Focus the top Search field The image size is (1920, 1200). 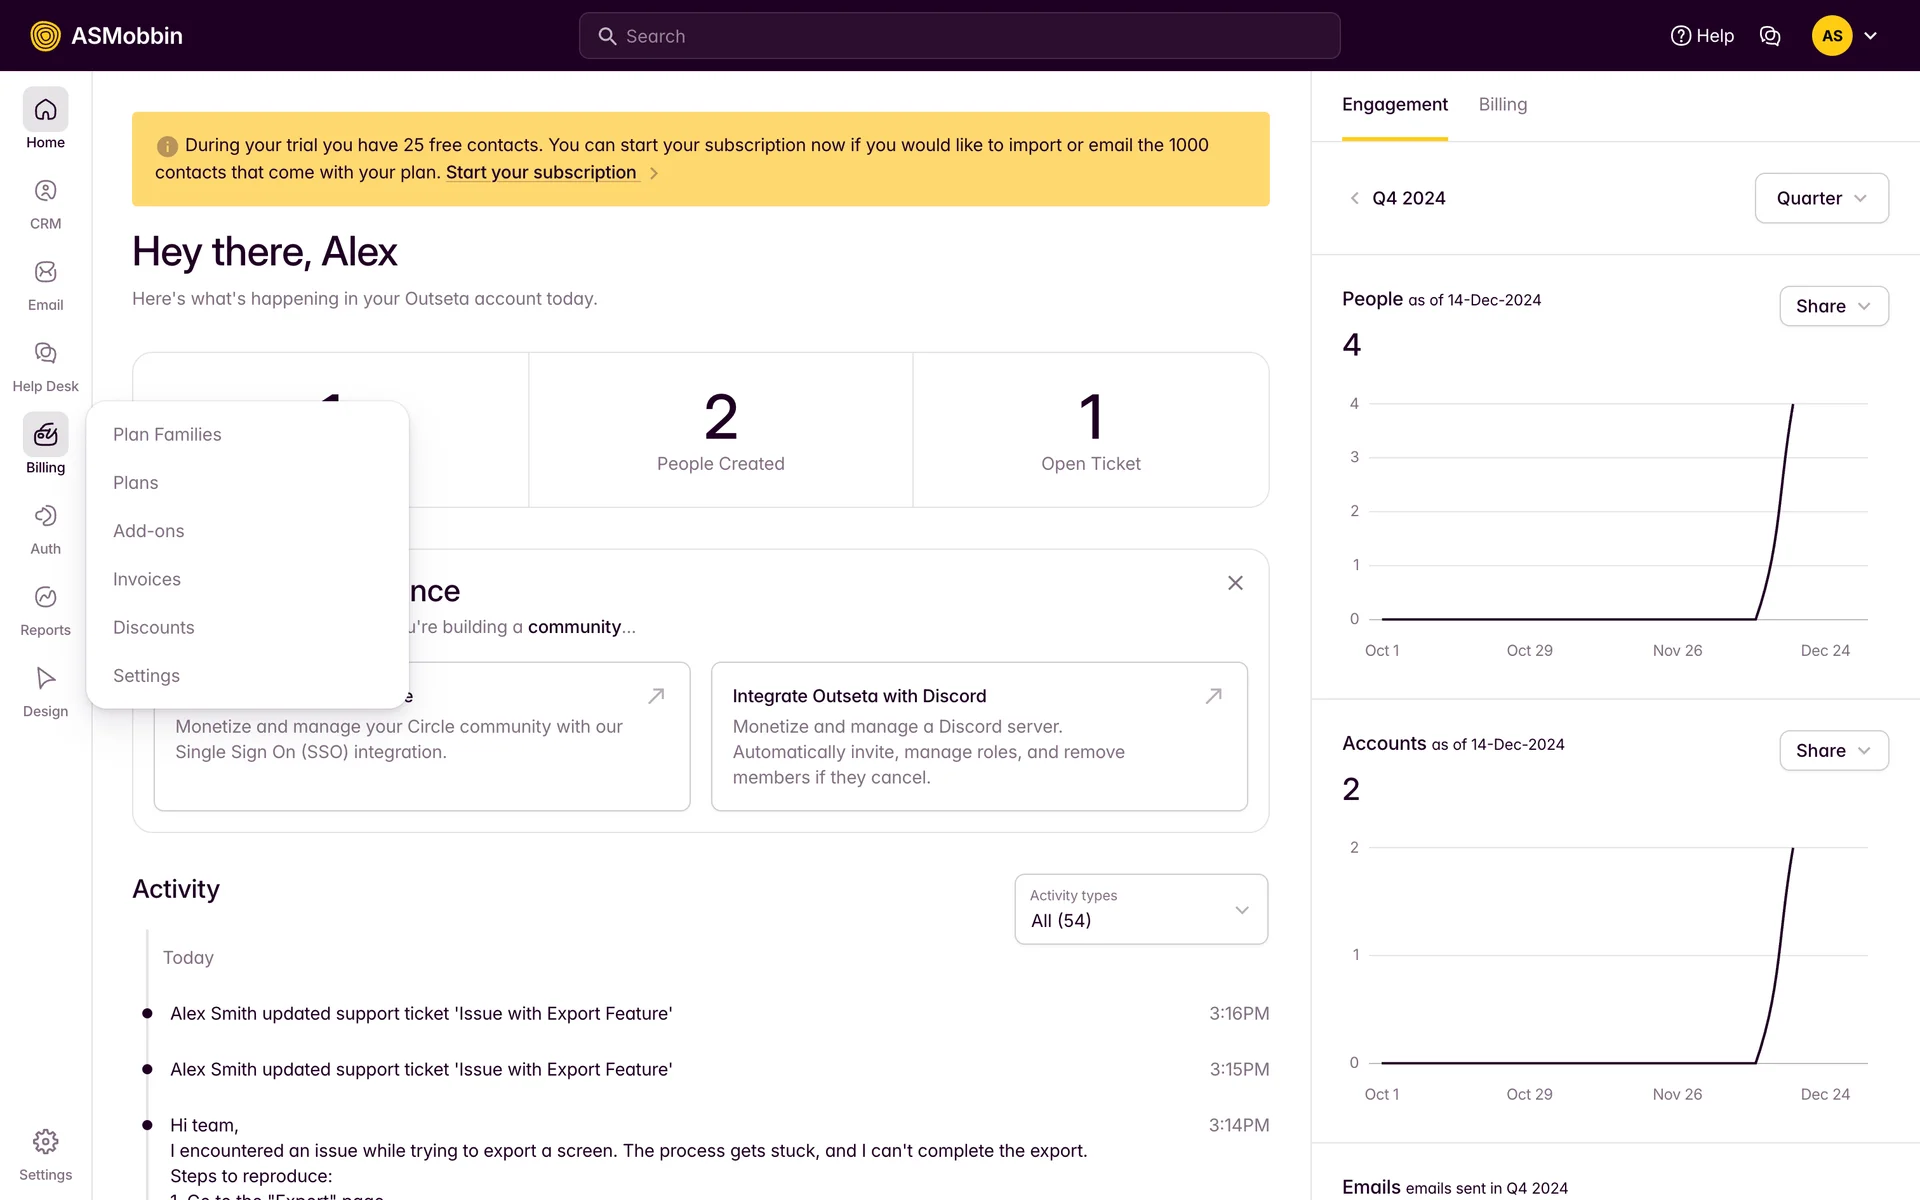959,36
